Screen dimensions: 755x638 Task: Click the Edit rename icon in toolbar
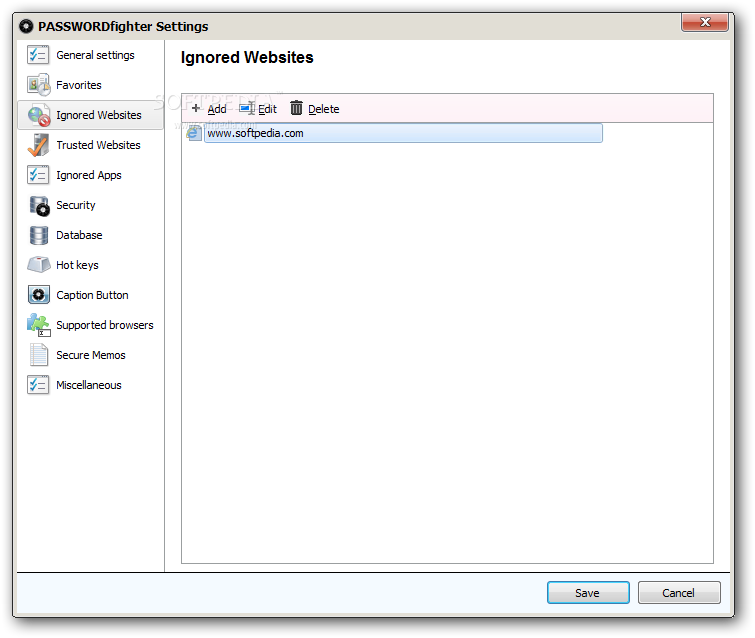tap(247, 108)
